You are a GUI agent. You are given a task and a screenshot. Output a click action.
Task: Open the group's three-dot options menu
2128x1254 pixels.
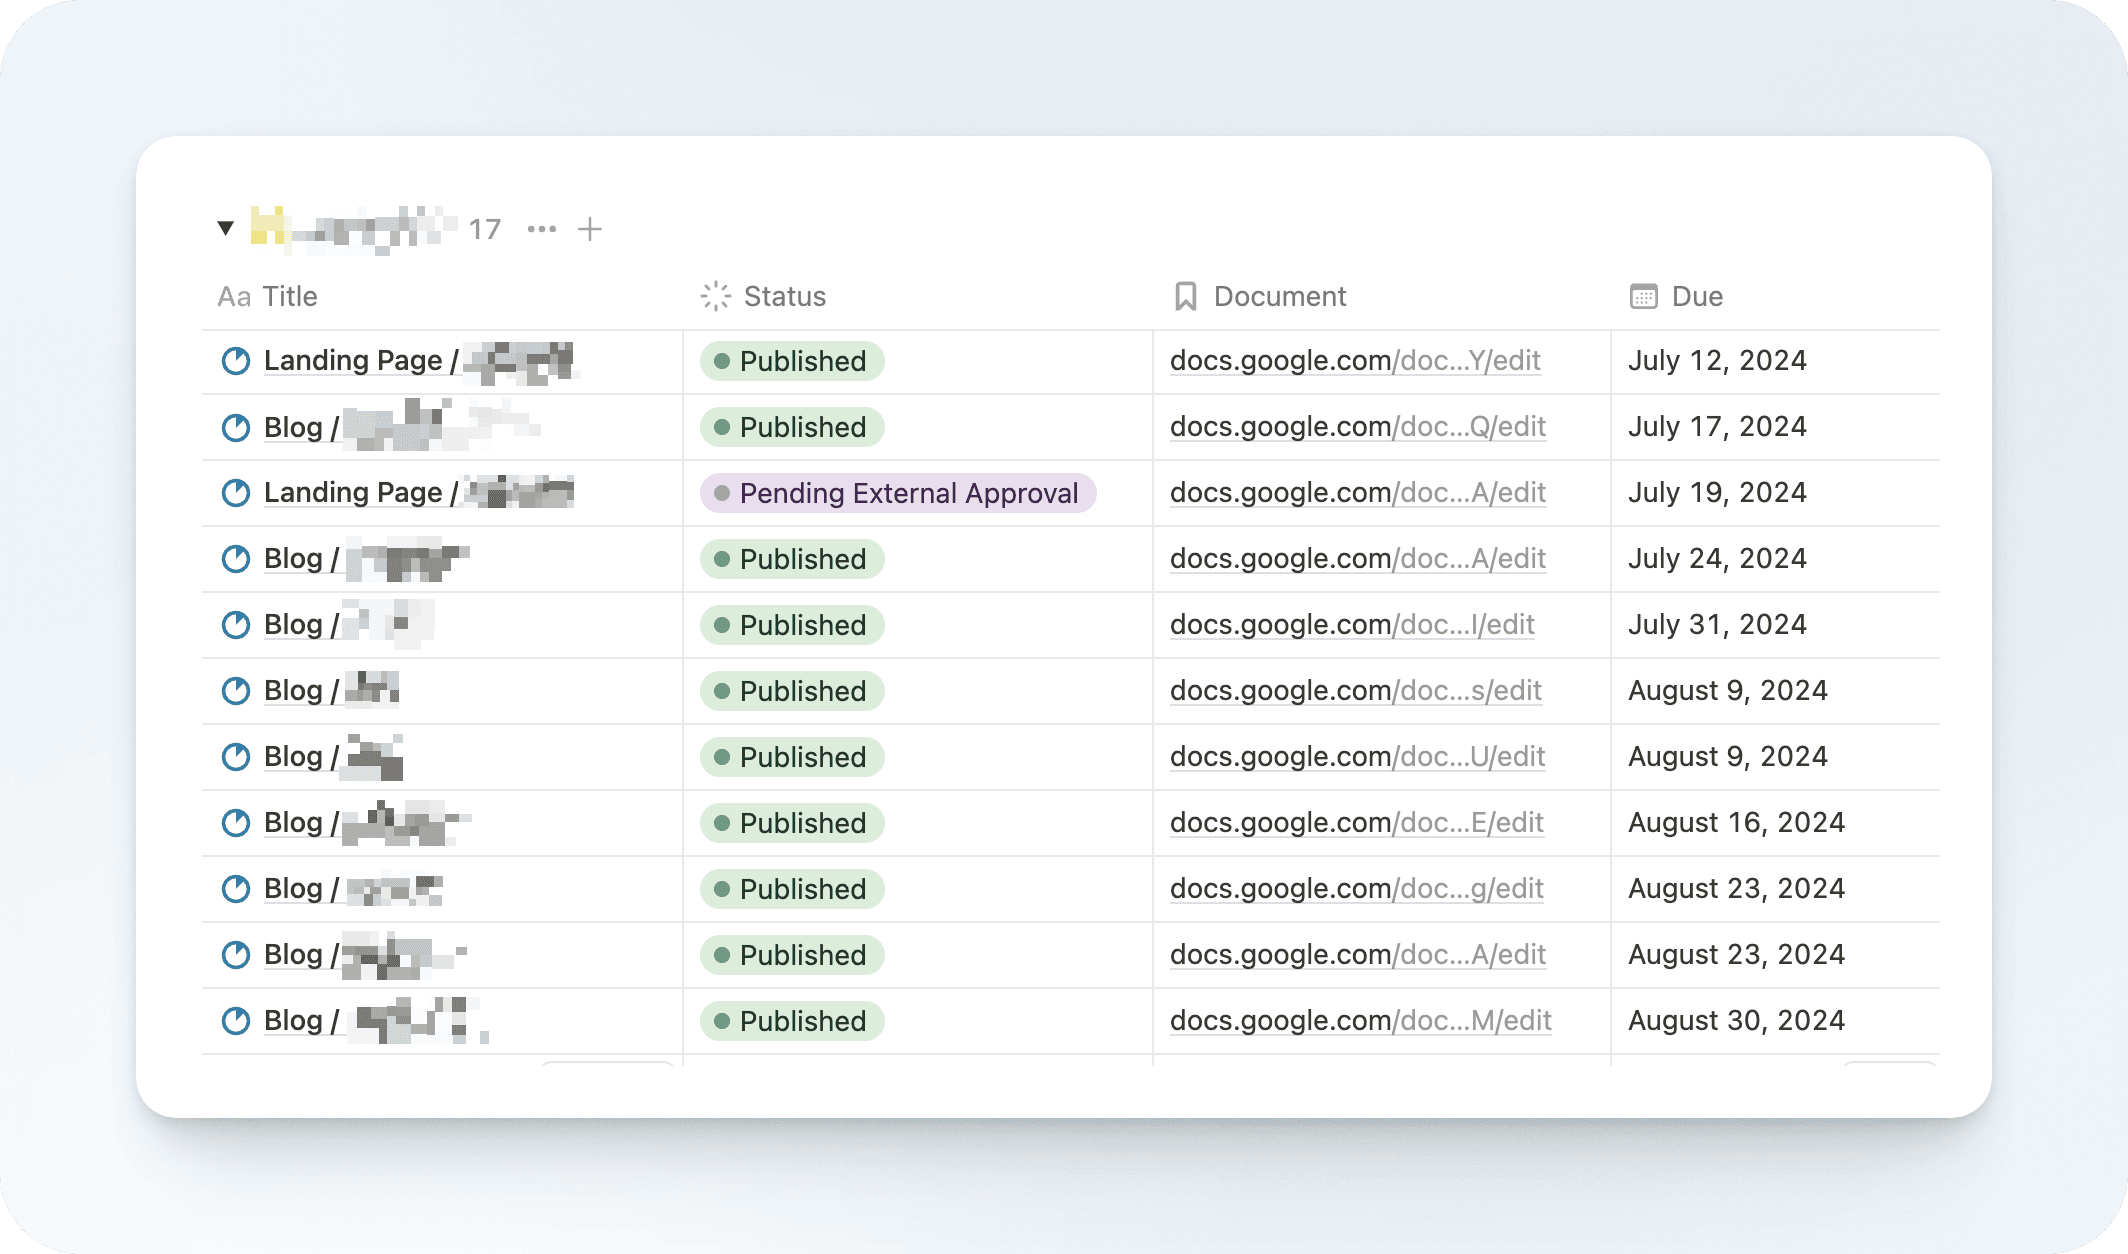542,229
